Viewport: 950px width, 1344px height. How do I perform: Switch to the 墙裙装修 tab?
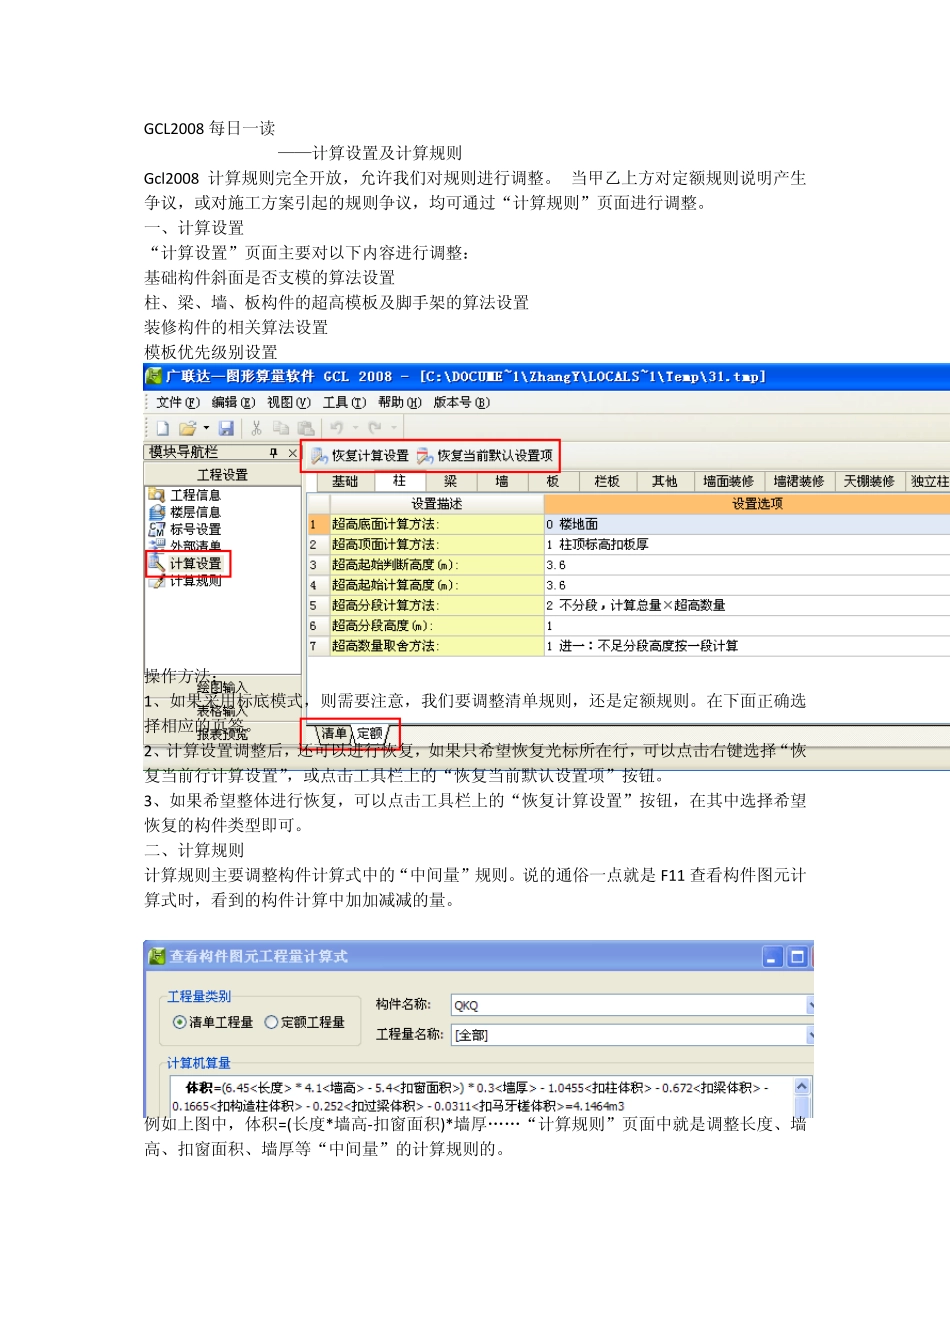pyautogui.click(x=799, y=482)
